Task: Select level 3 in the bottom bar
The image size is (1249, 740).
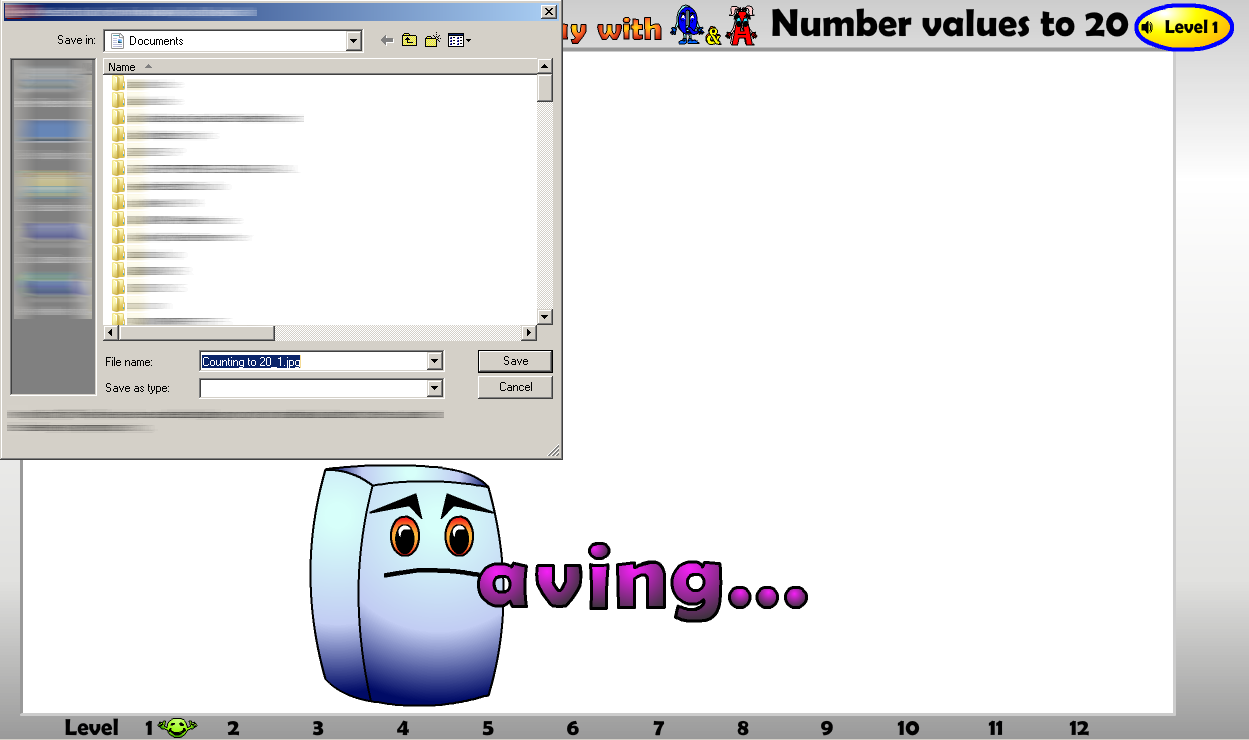Action: (318, 728)
